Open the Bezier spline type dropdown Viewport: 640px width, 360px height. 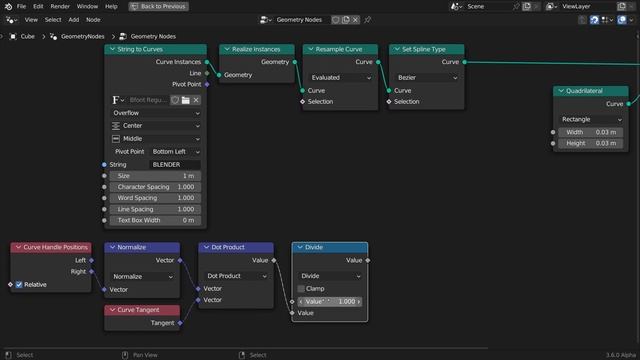point(427,78)
